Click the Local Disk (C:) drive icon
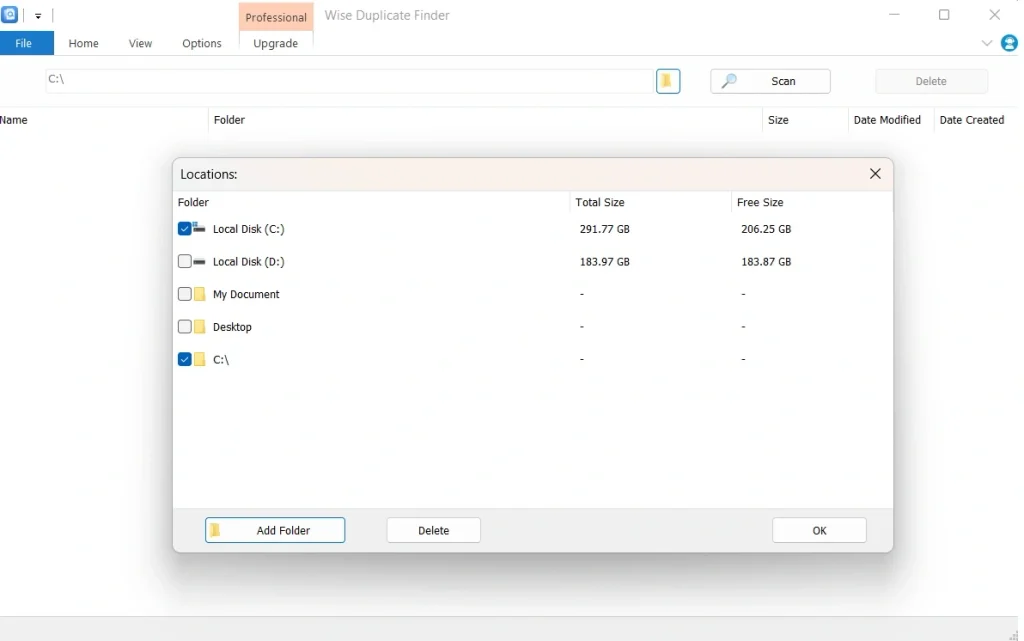Viewport: 1024px width, 641px height. (199, 228)
